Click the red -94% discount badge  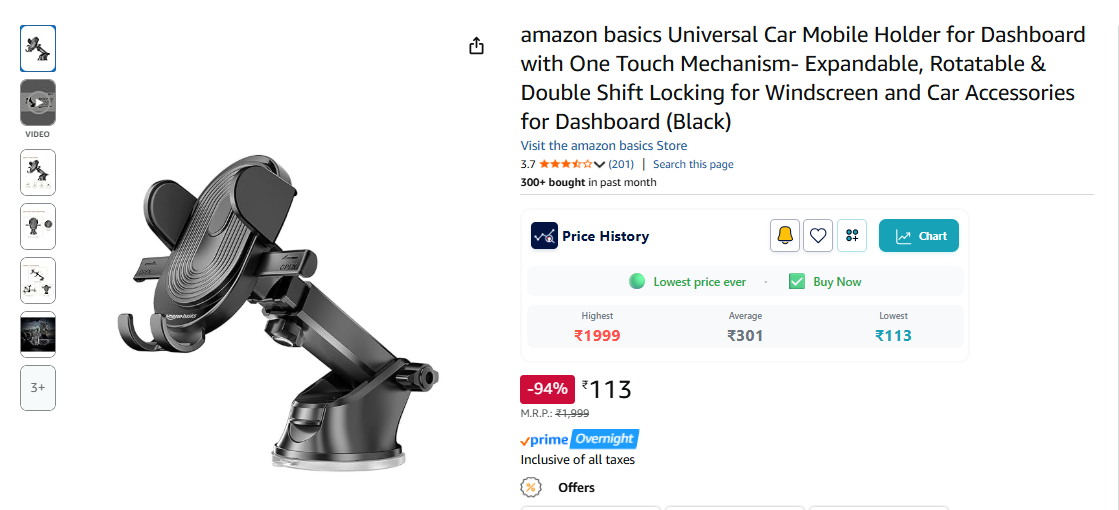pyautogui.click(x=547, y=389)
